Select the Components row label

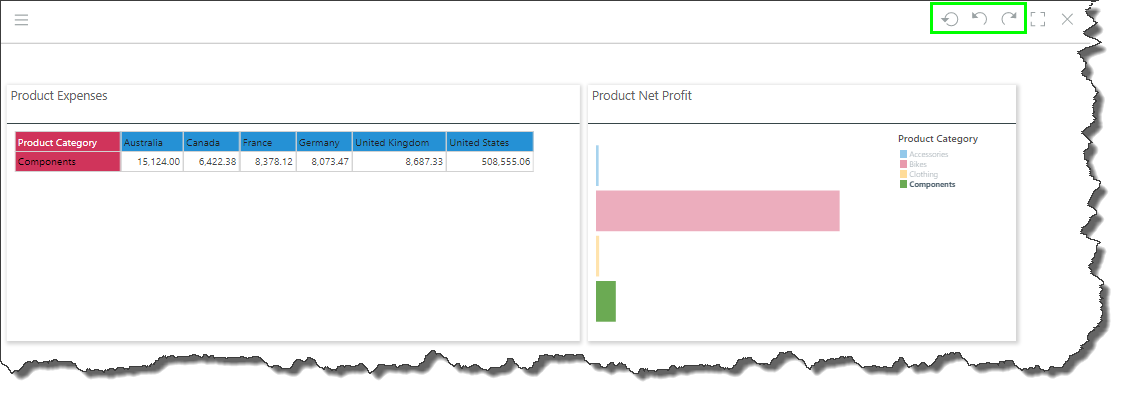[68, 162]
